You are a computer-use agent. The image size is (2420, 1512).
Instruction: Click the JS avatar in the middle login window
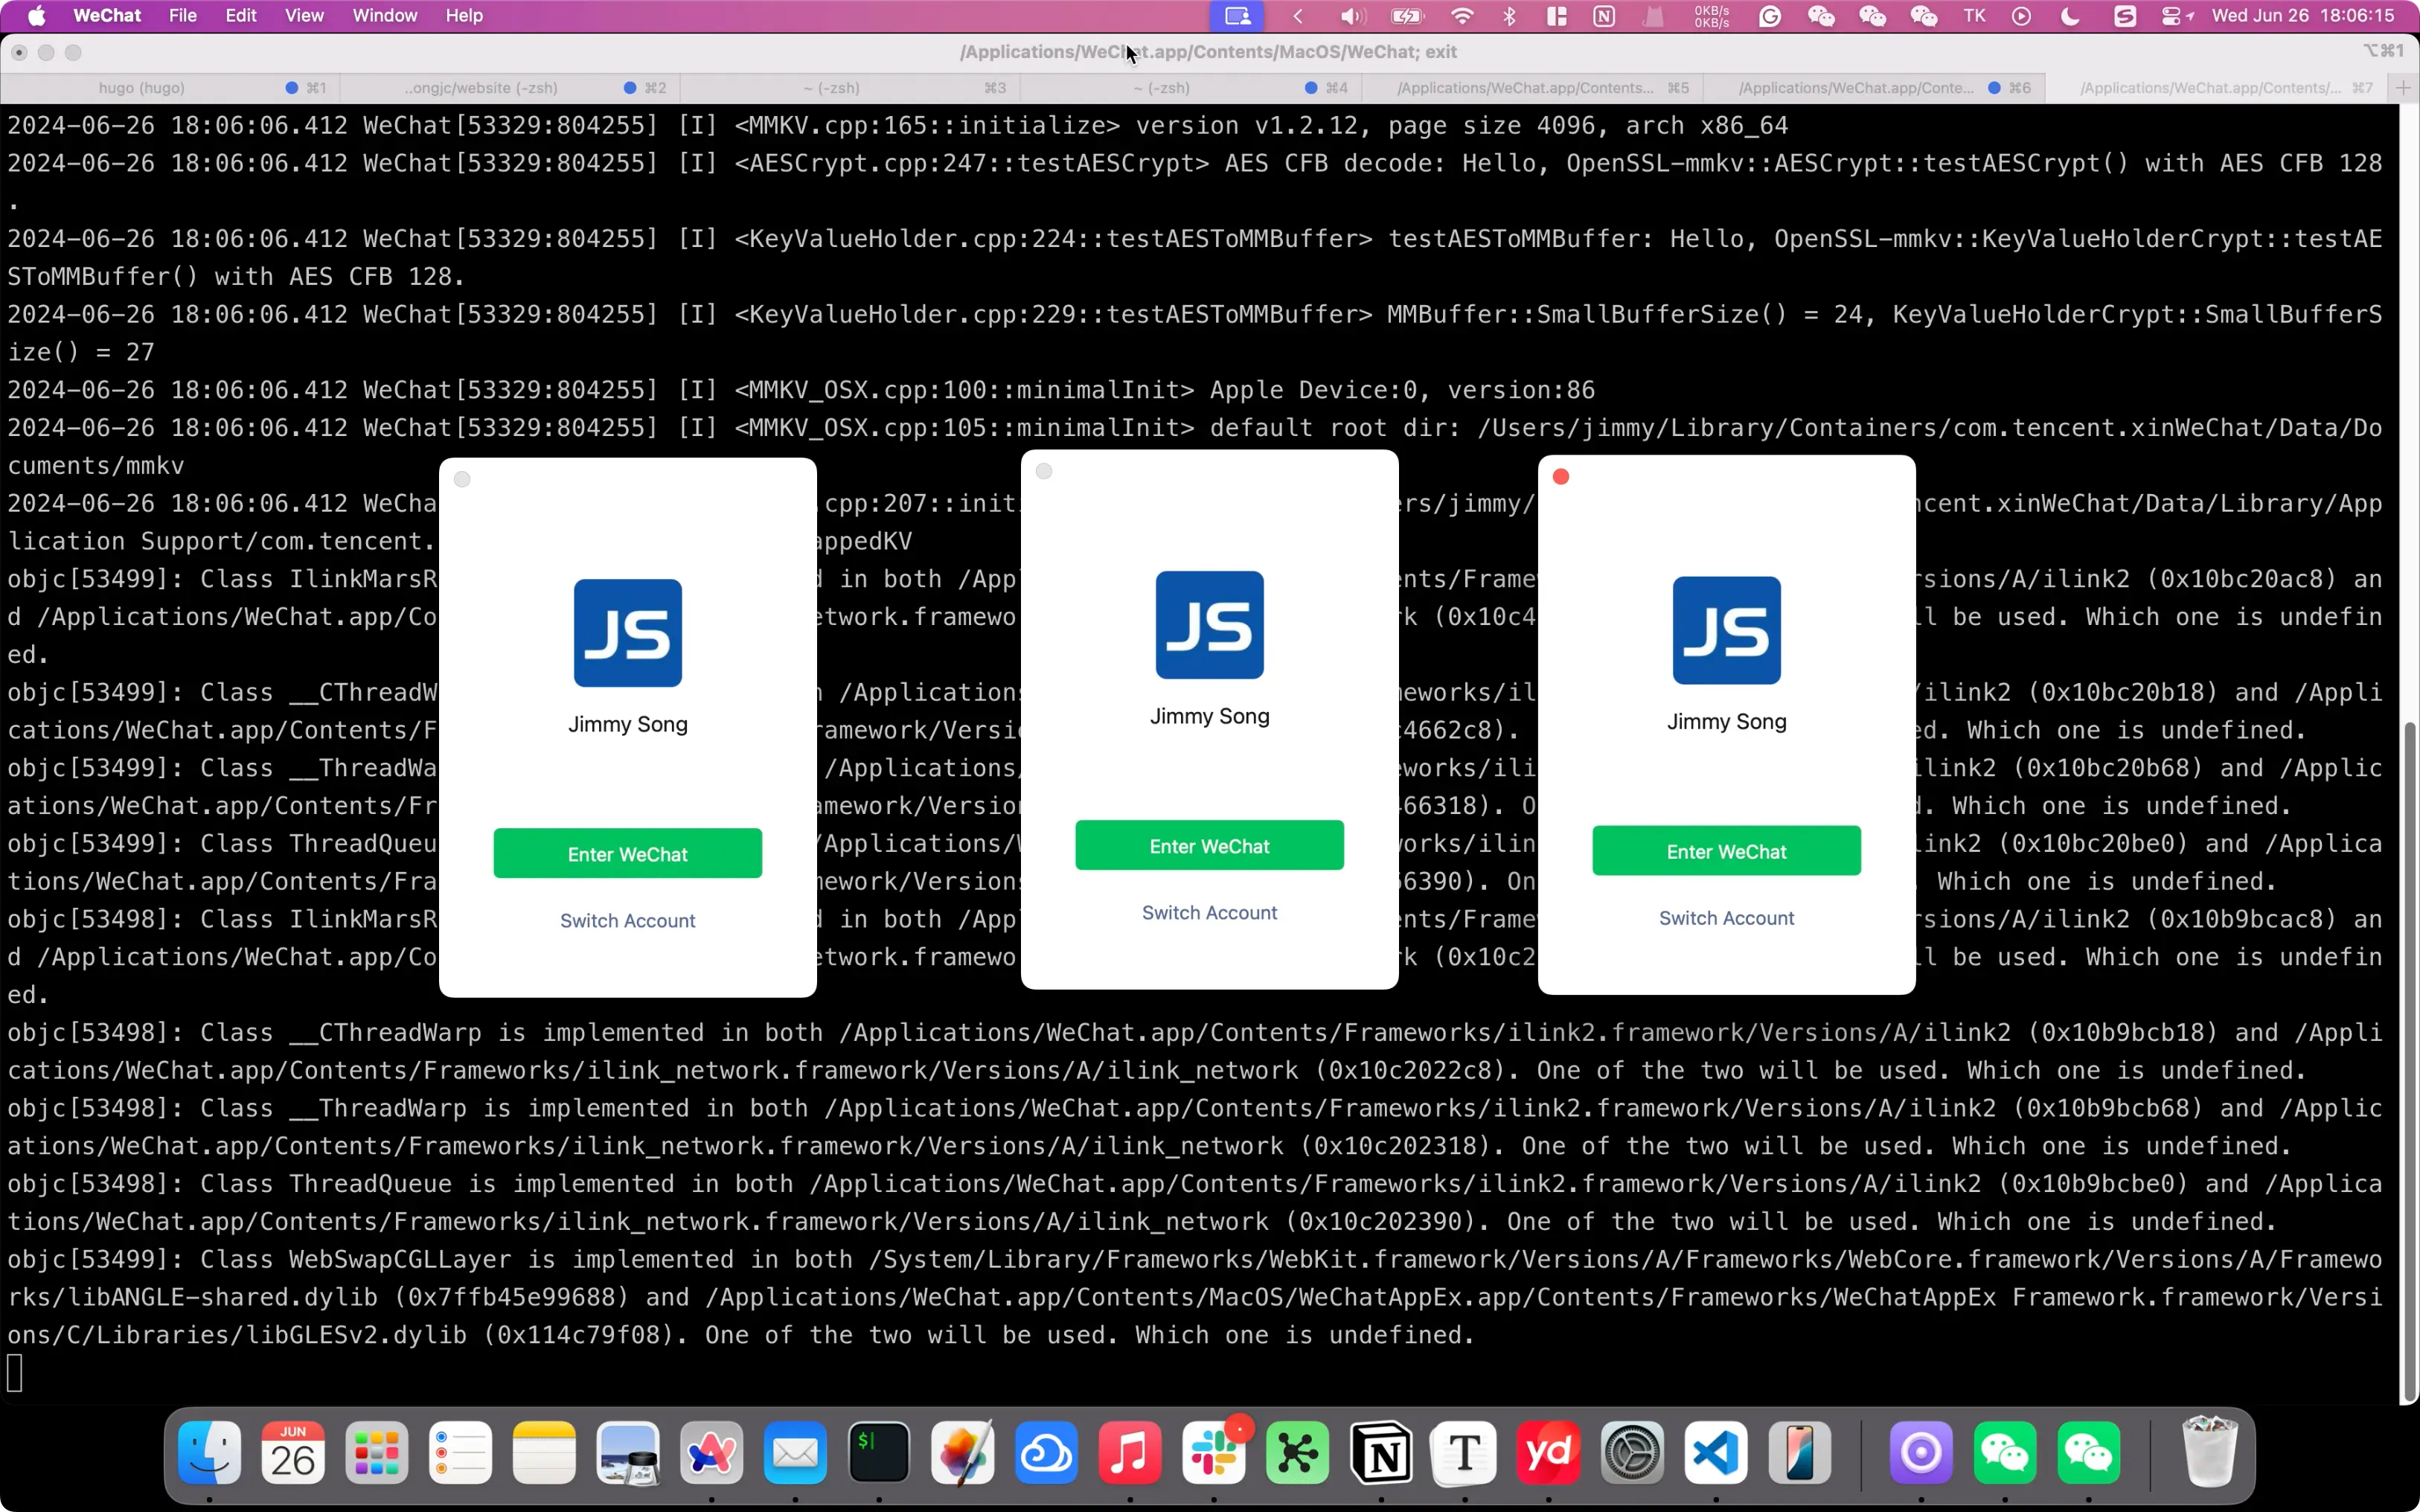coord(1210,625)
